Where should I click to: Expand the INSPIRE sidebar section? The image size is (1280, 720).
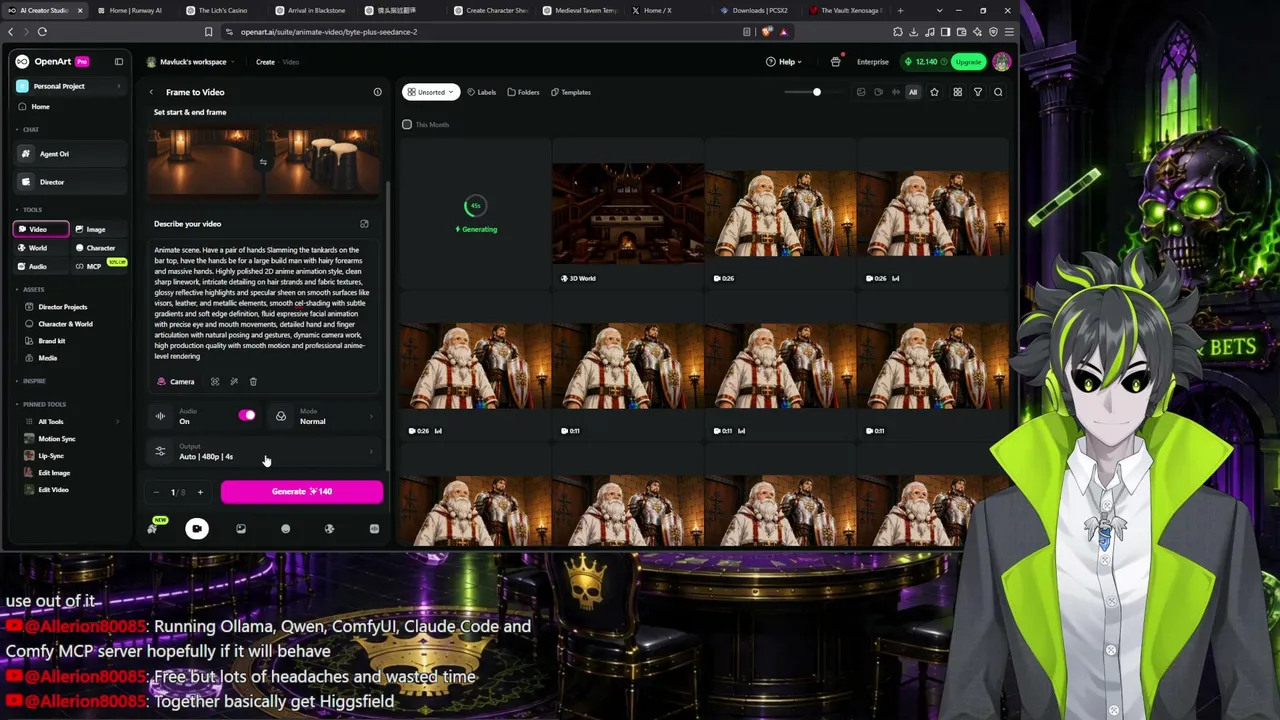(32, 381)
